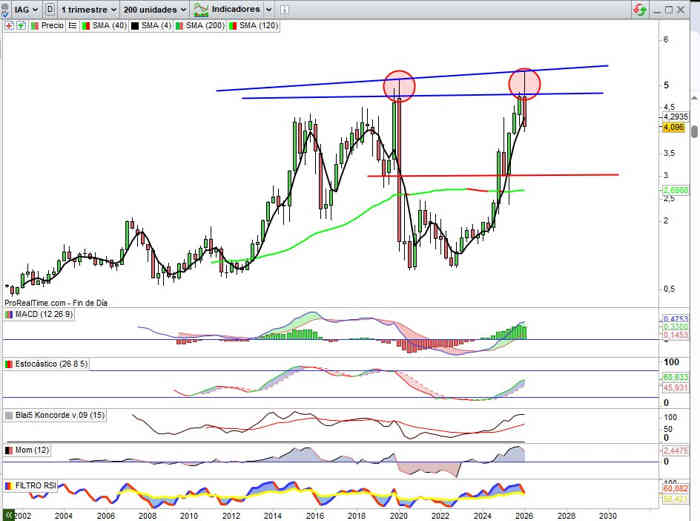
Task: Open Mom (12) indicator settings icon
Action: [x=9, y=451]
